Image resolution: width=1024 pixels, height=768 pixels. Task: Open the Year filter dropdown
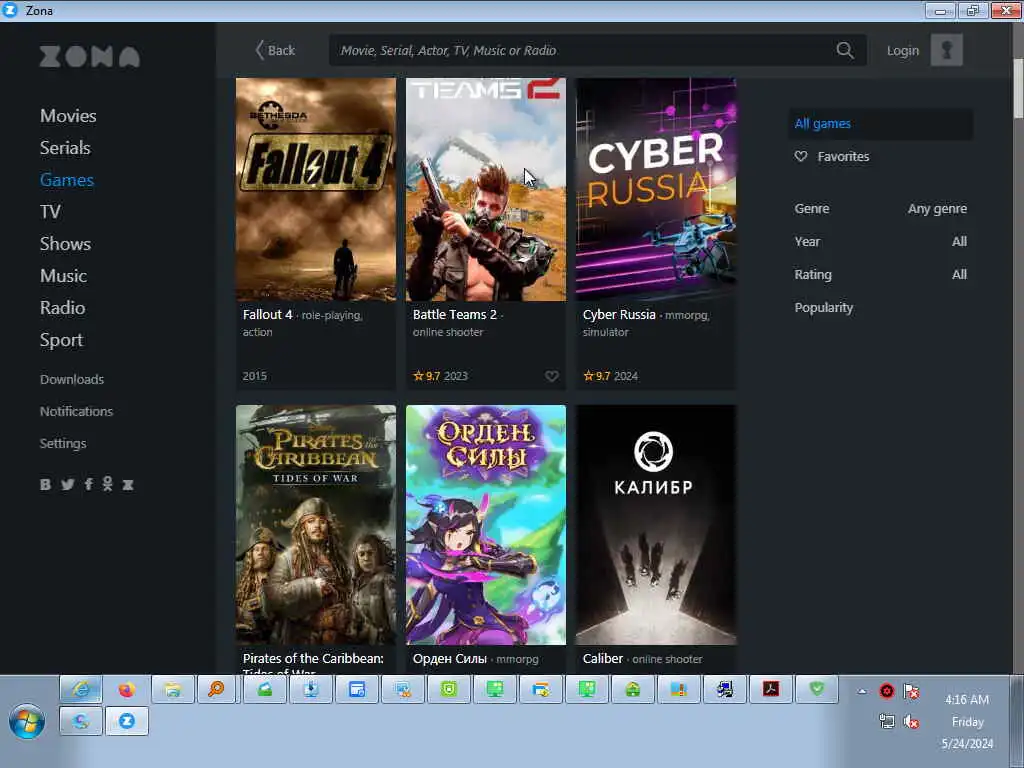880,242
